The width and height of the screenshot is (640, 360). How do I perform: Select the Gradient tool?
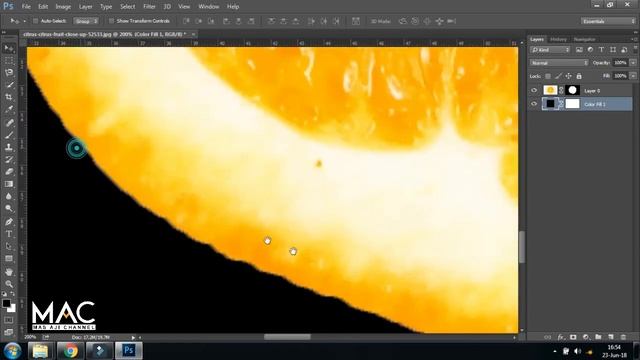(9, 184)
